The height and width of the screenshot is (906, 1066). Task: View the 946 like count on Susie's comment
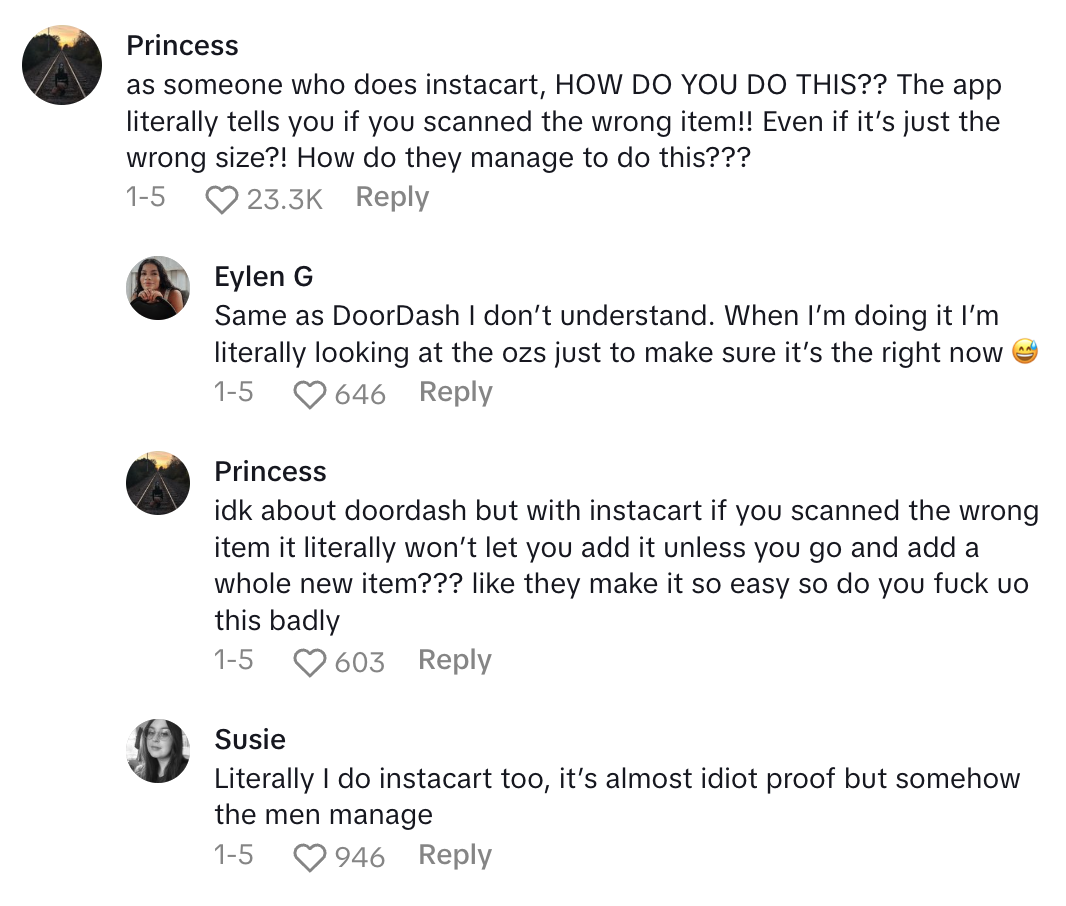[x=360, y=858]
